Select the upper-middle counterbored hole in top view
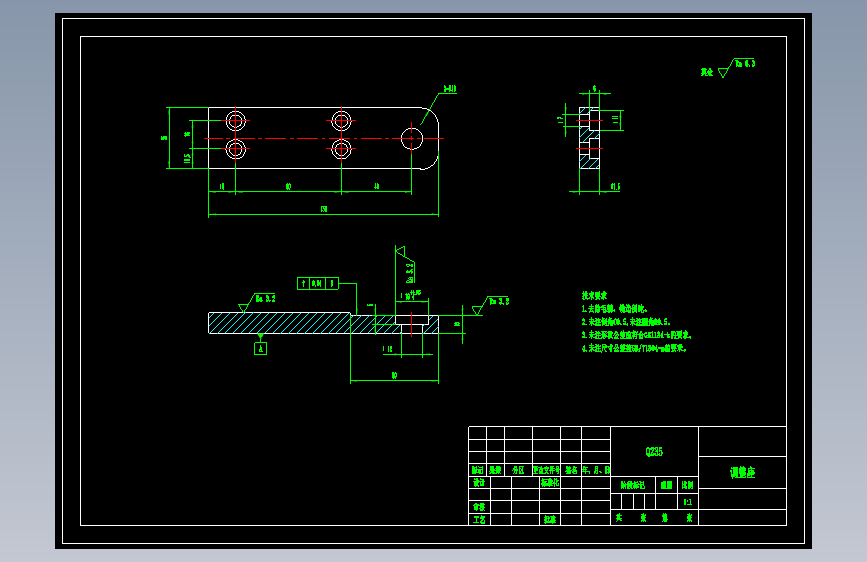 coord(341,121)
